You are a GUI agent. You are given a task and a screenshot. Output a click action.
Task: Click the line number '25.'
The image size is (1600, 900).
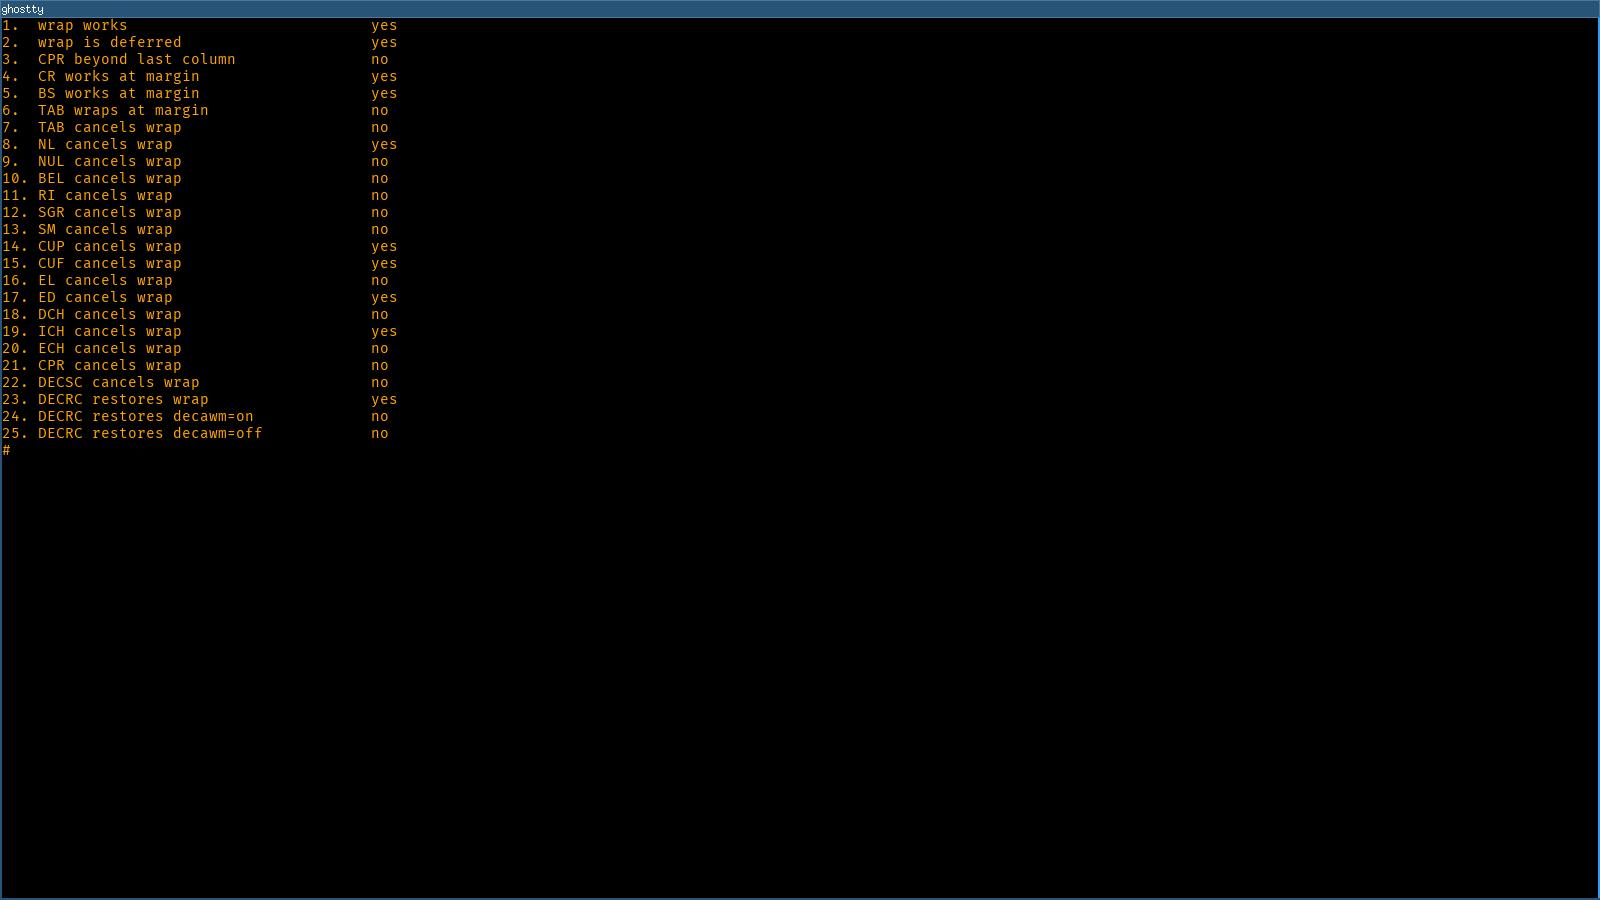coord(15,434)
